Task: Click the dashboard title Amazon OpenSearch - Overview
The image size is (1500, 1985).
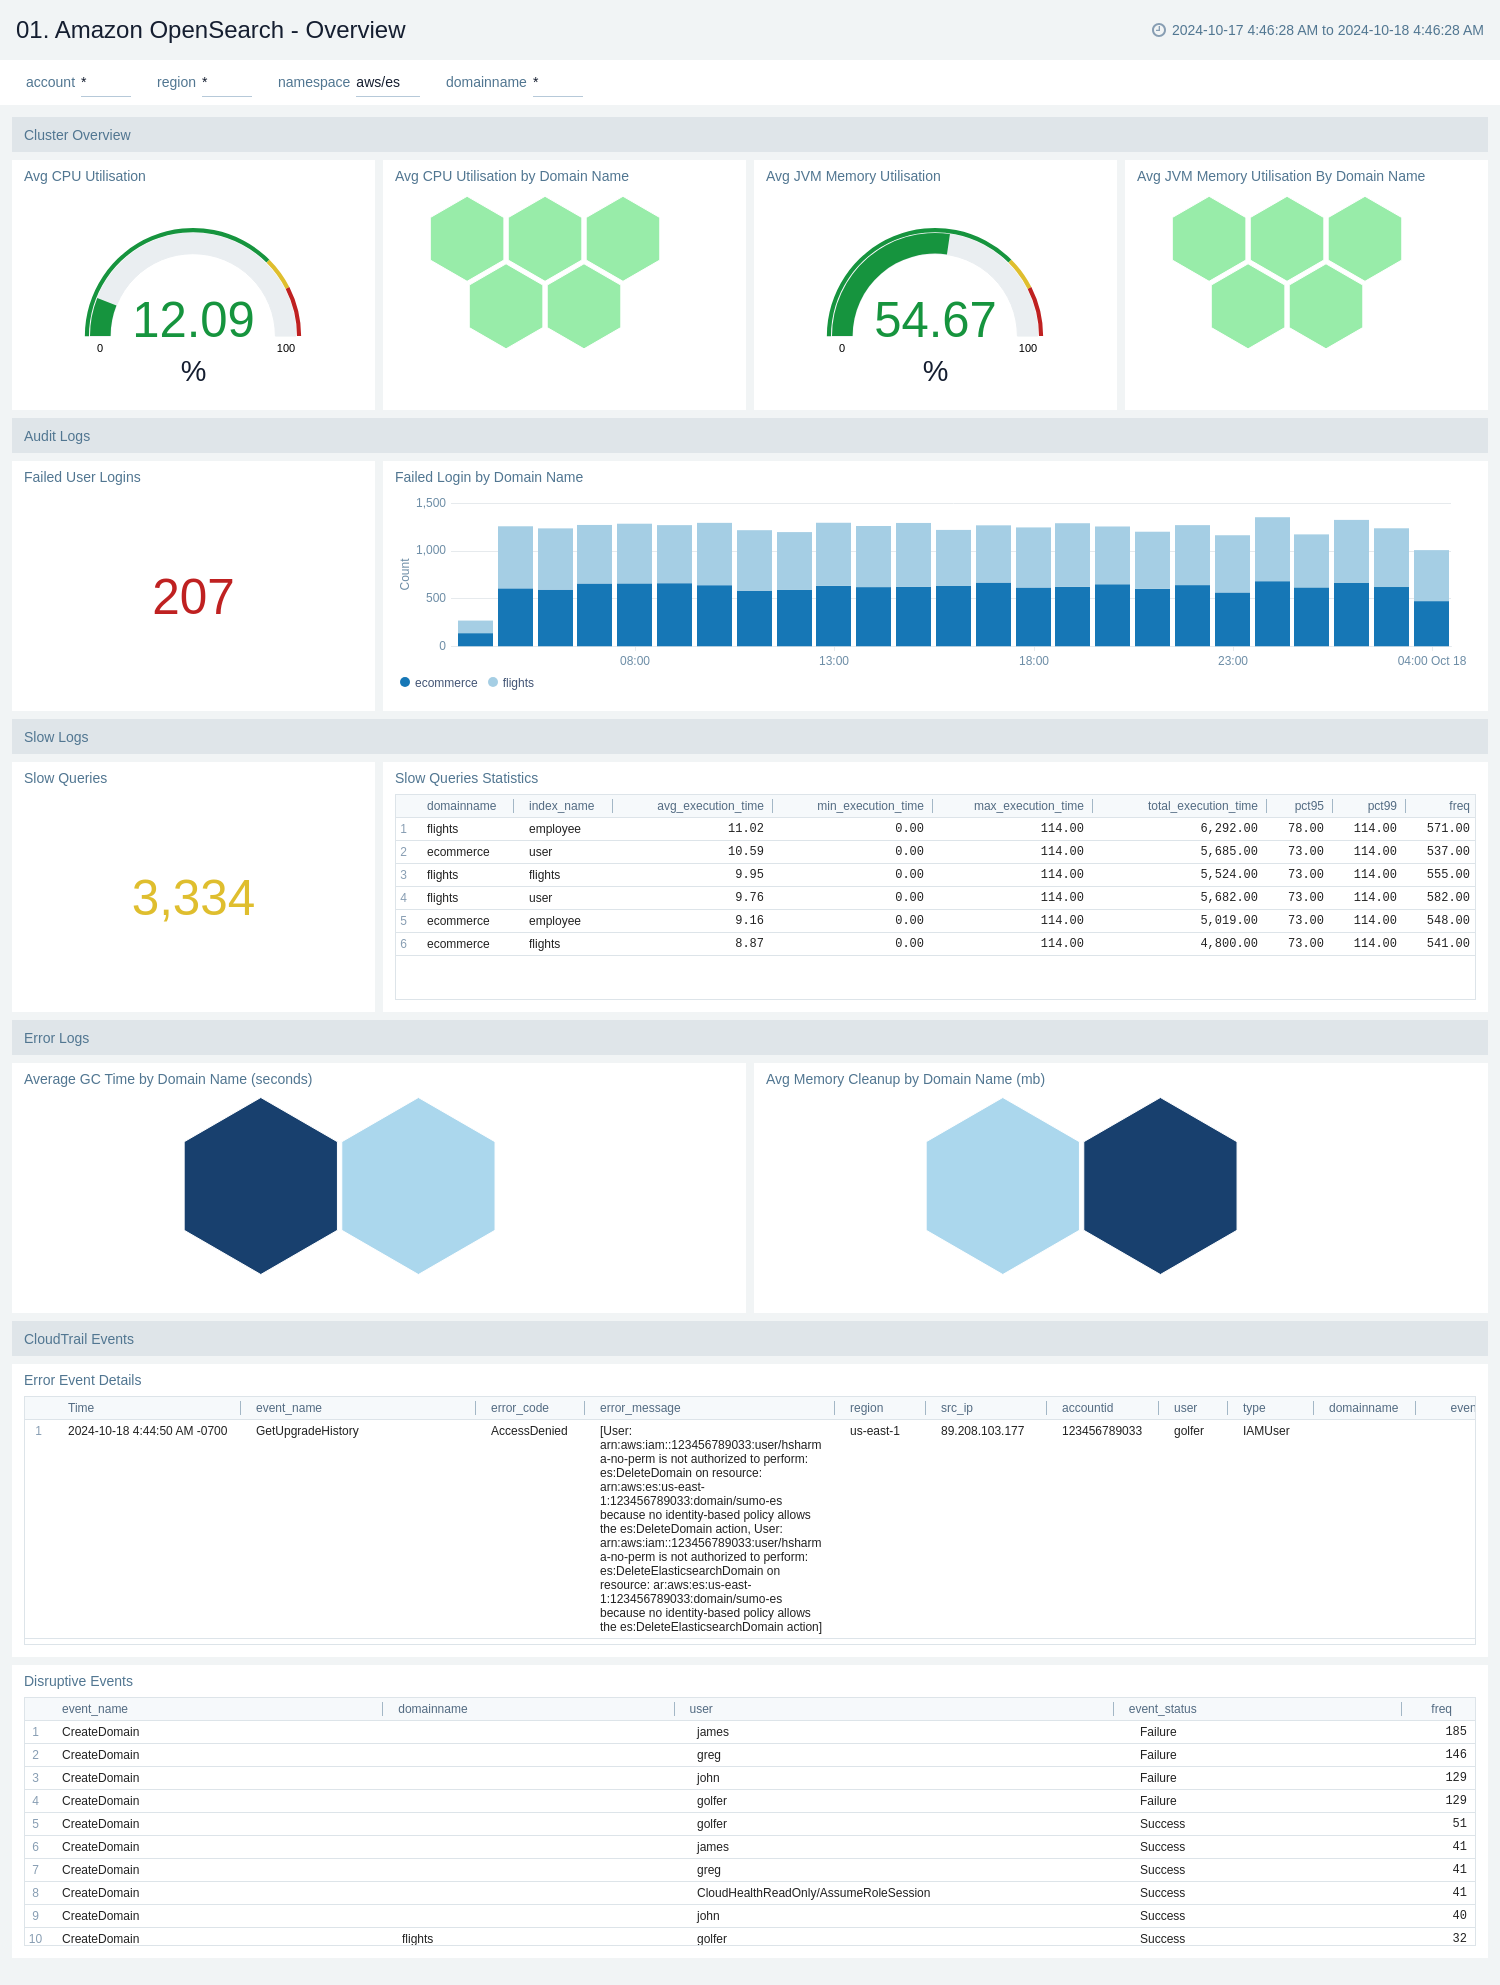Action: coord(211,30)
